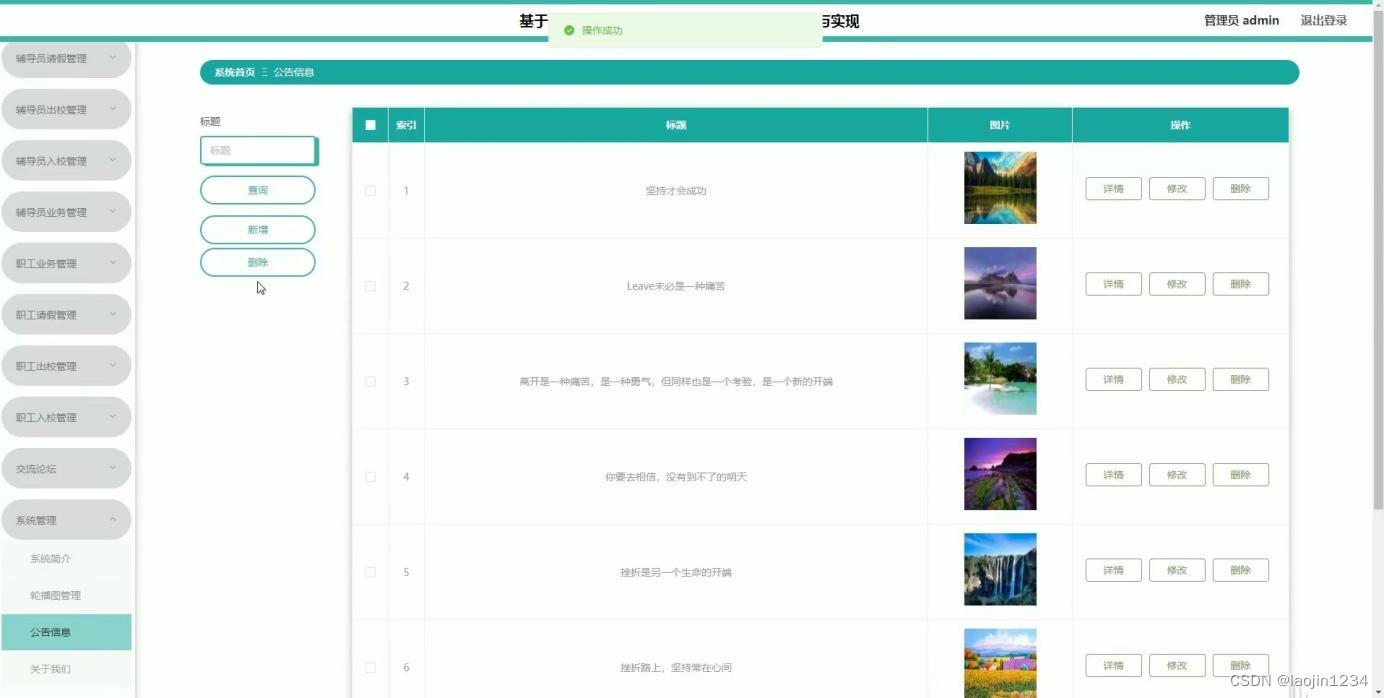Expand 职工出校管理 sidebar menu
Screen dimensions: 1384x698
66,366
